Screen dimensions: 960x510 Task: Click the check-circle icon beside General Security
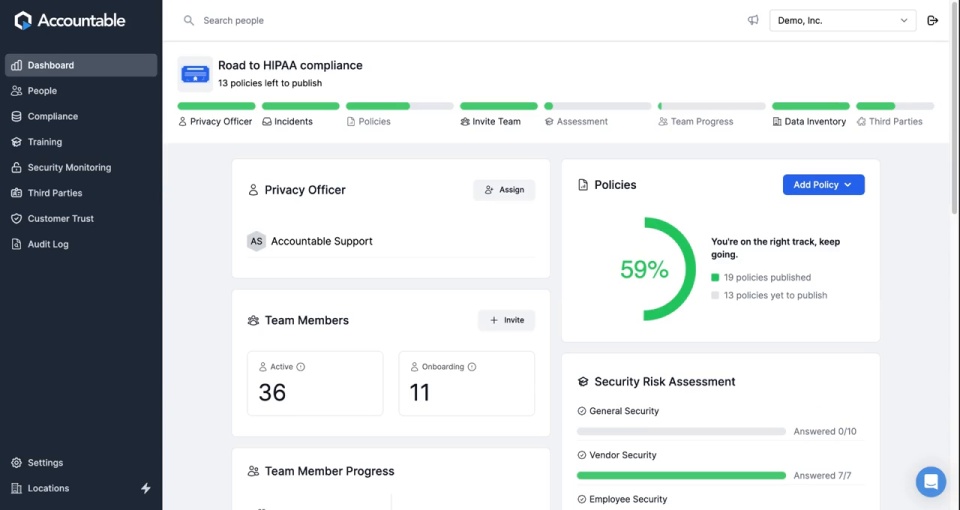tap(582, 411)
